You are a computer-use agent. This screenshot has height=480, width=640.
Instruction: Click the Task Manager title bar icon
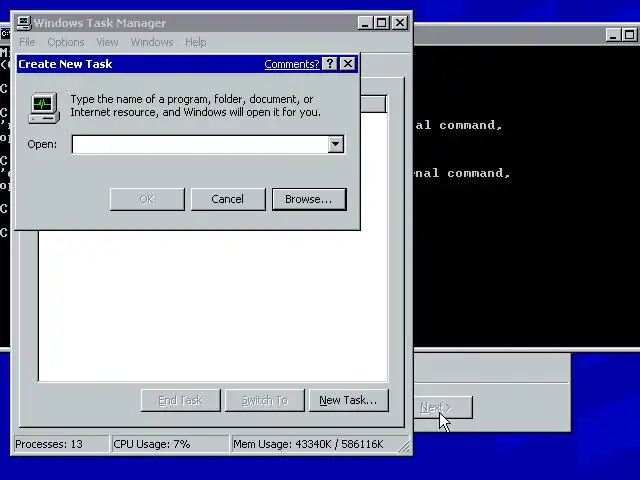[x=23, y=23]
